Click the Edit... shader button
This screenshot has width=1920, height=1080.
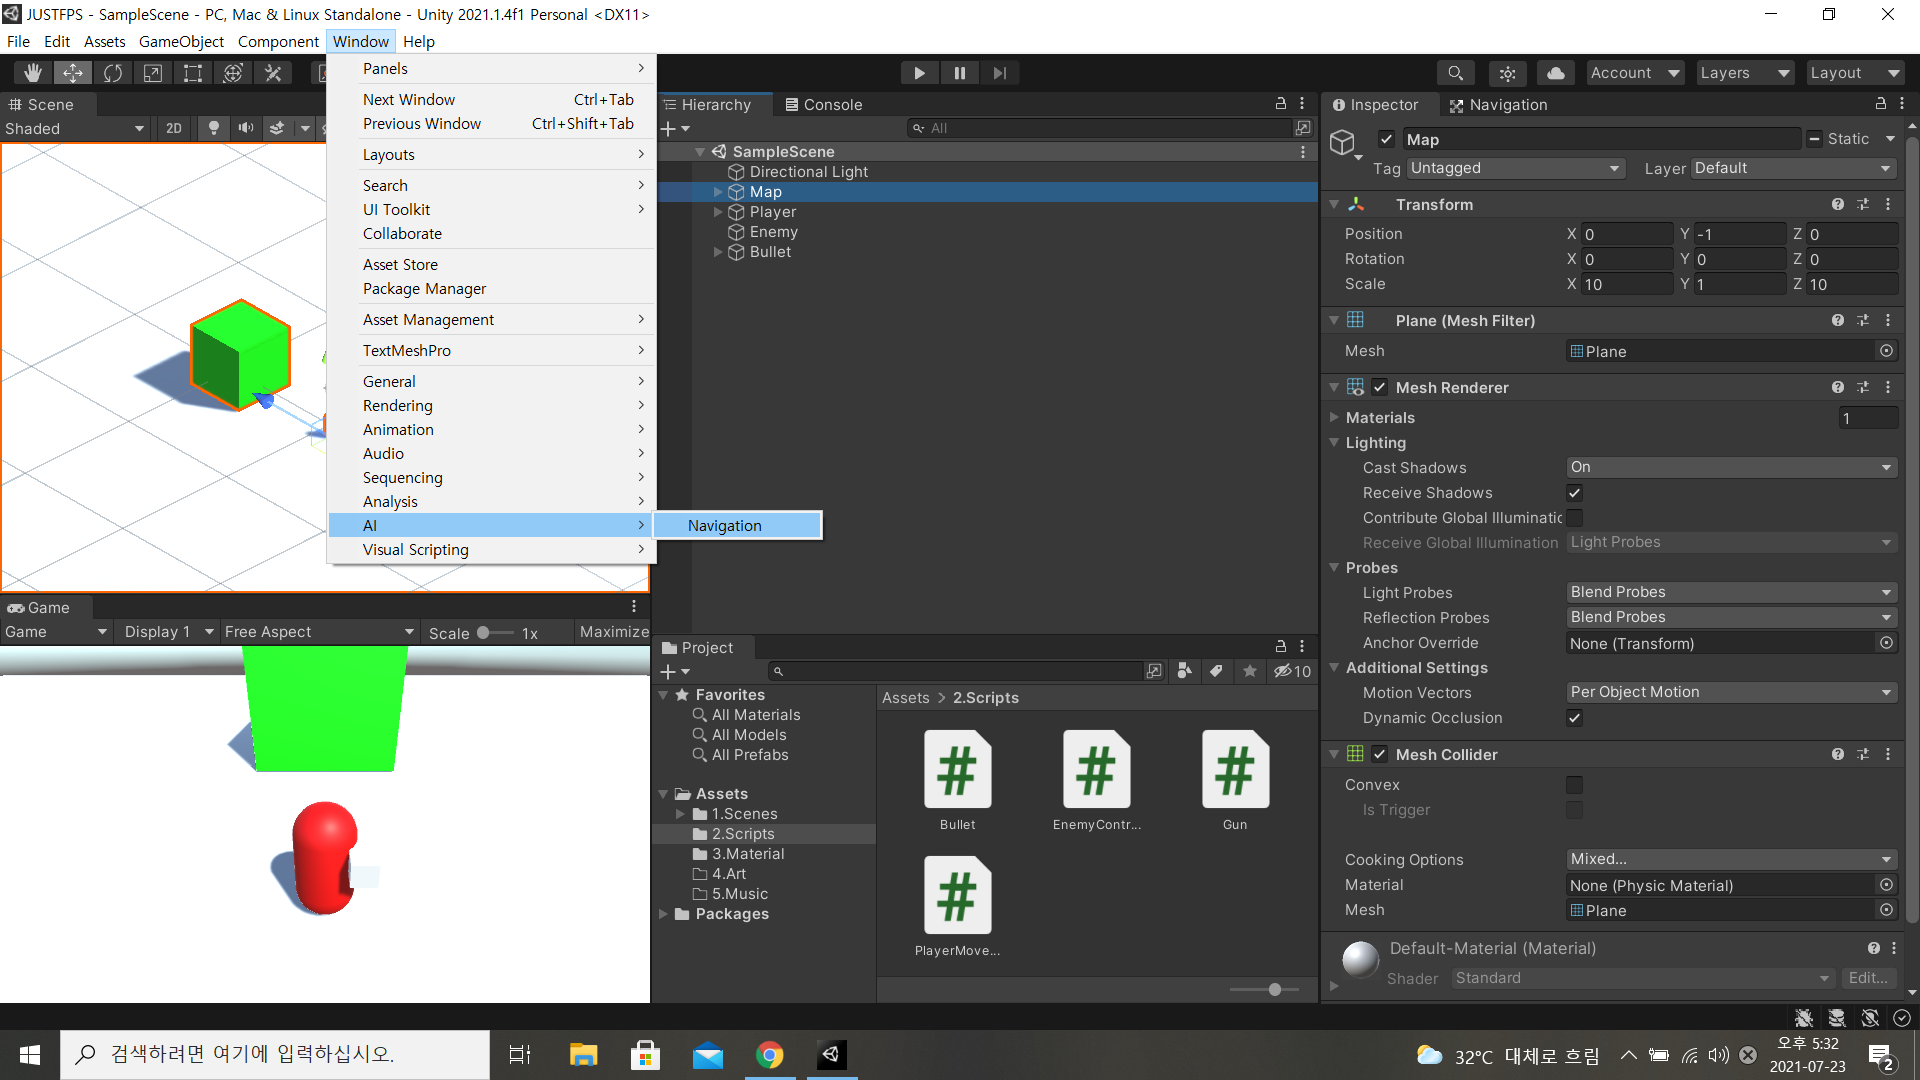coord(1867,978)
